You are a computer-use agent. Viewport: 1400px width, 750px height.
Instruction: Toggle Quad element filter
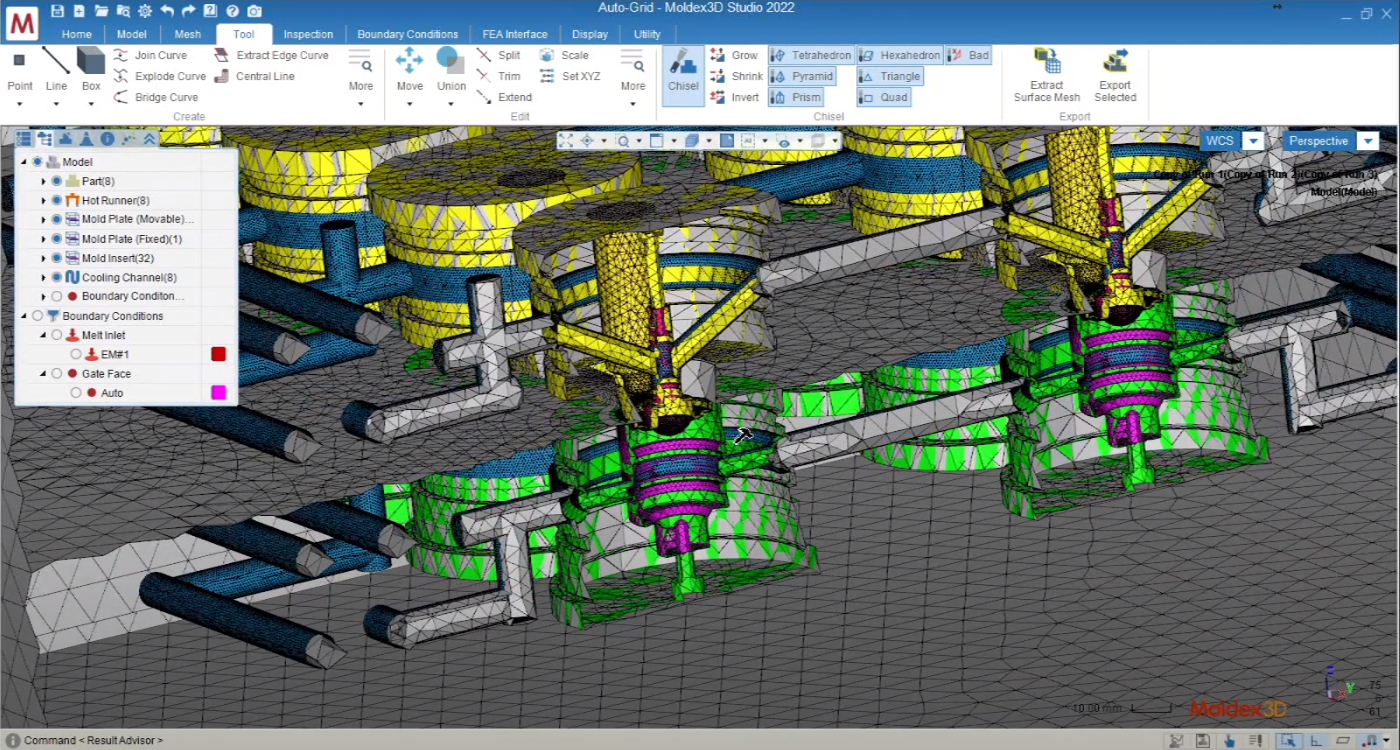point(884,98)
